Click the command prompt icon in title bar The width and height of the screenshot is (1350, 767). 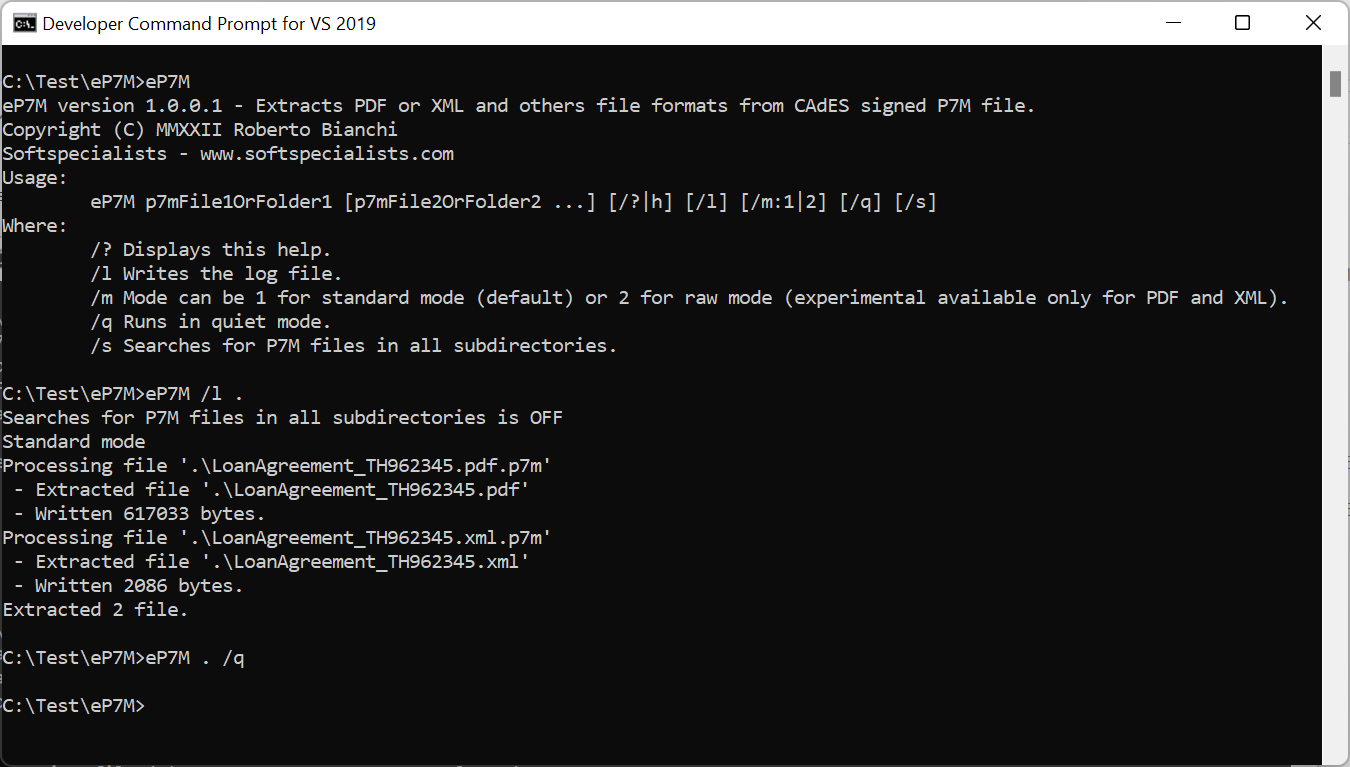click(23, 23)
